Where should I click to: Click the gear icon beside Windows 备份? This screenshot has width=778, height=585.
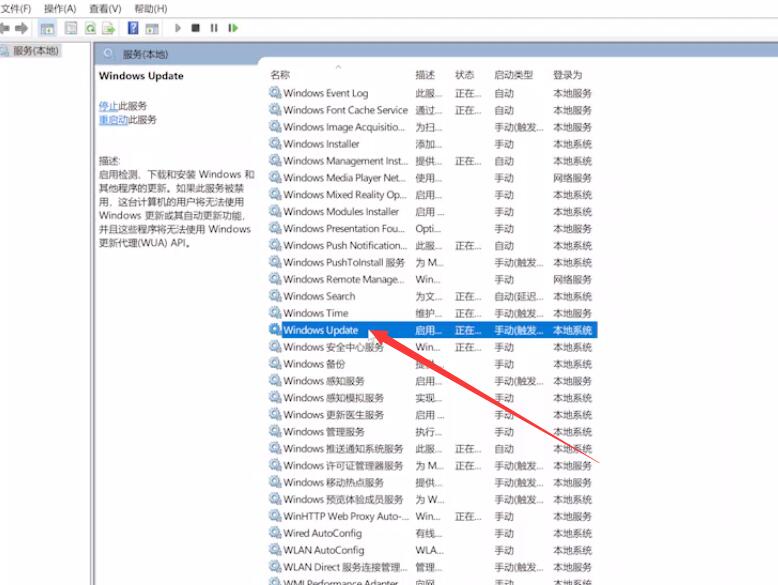275,363
